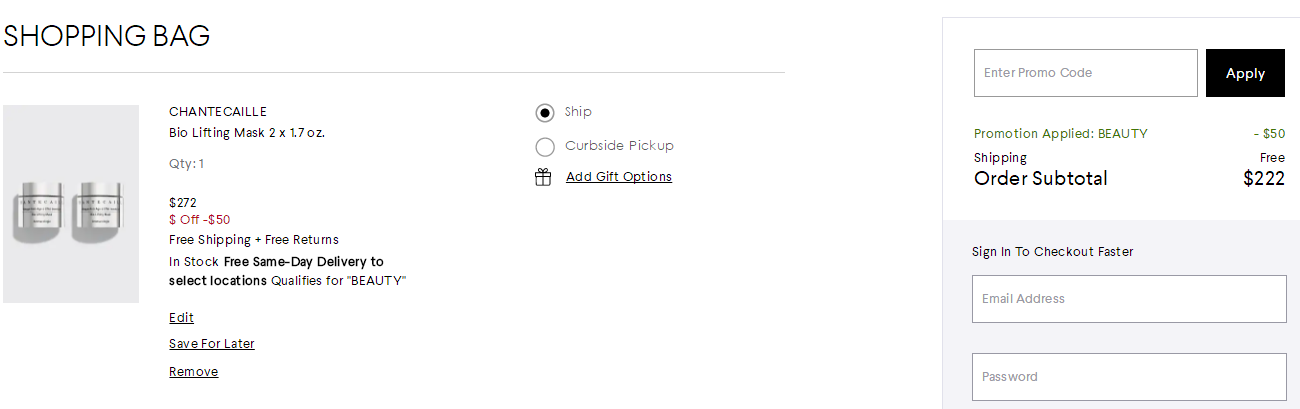The image size is (1300, 409).
Task: Click the Curbside Pickup label text
Action: 619,146
